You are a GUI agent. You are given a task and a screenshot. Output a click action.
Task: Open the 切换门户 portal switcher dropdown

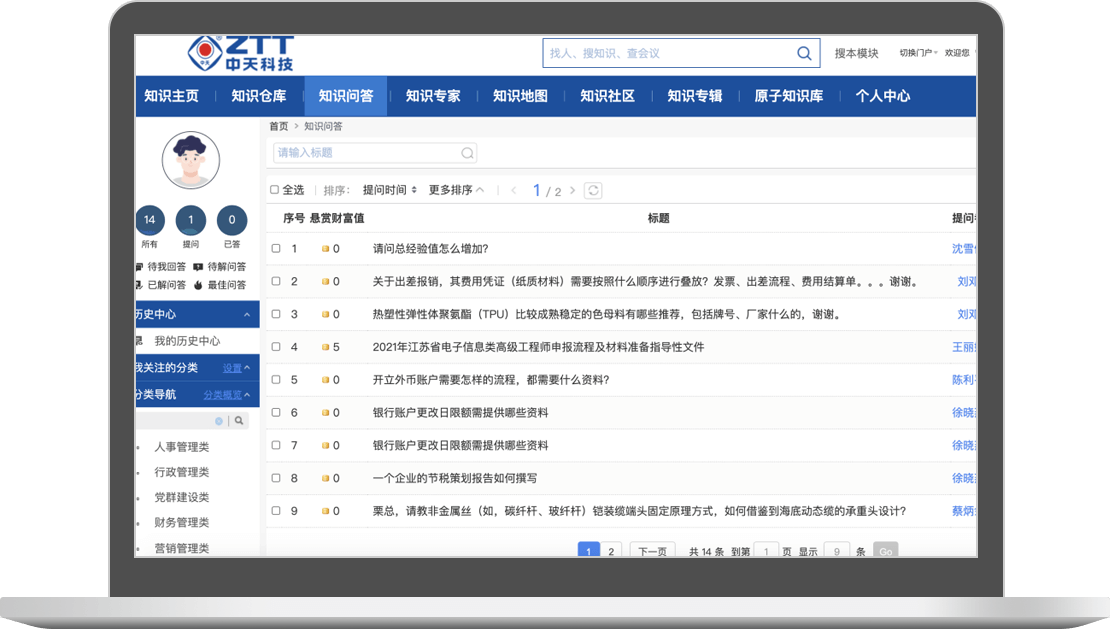tap(915, 54)
